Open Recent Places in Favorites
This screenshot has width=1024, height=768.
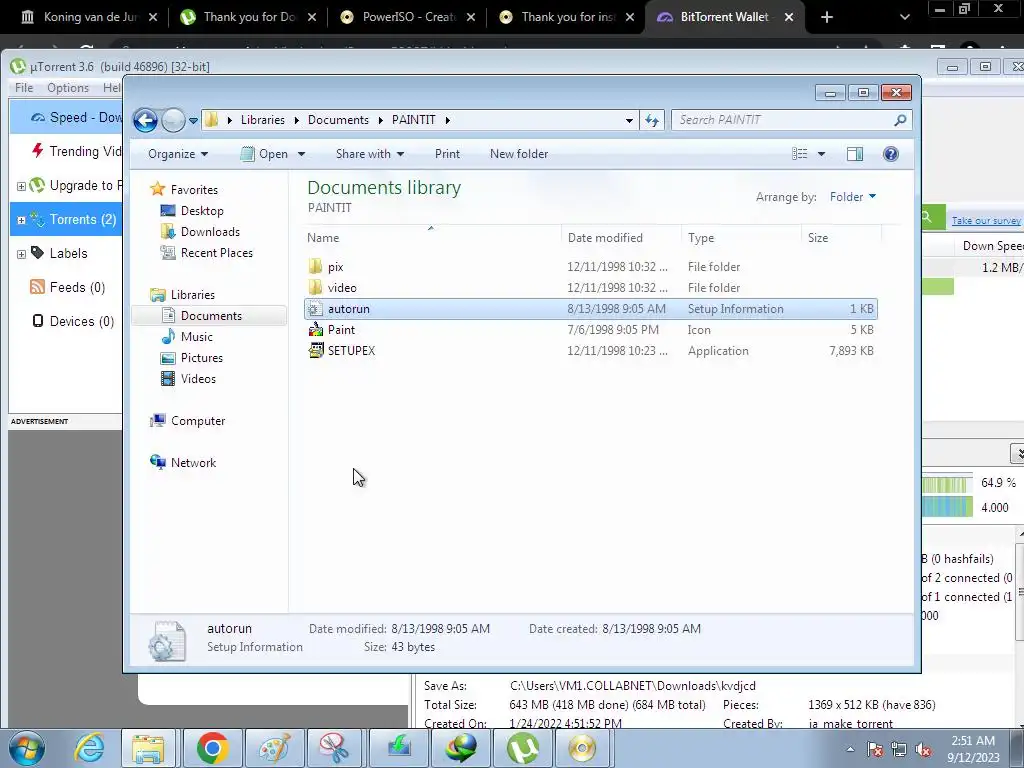tap(216, 253)
